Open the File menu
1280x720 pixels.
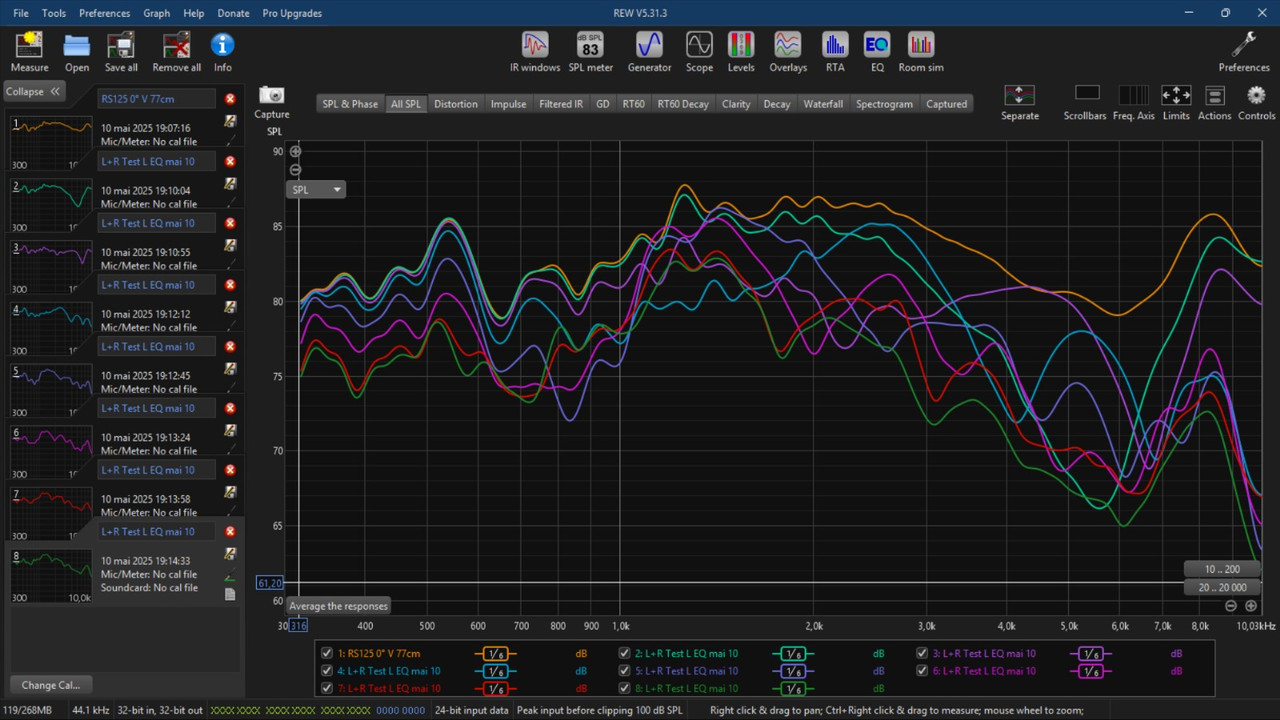coord(21,13)
